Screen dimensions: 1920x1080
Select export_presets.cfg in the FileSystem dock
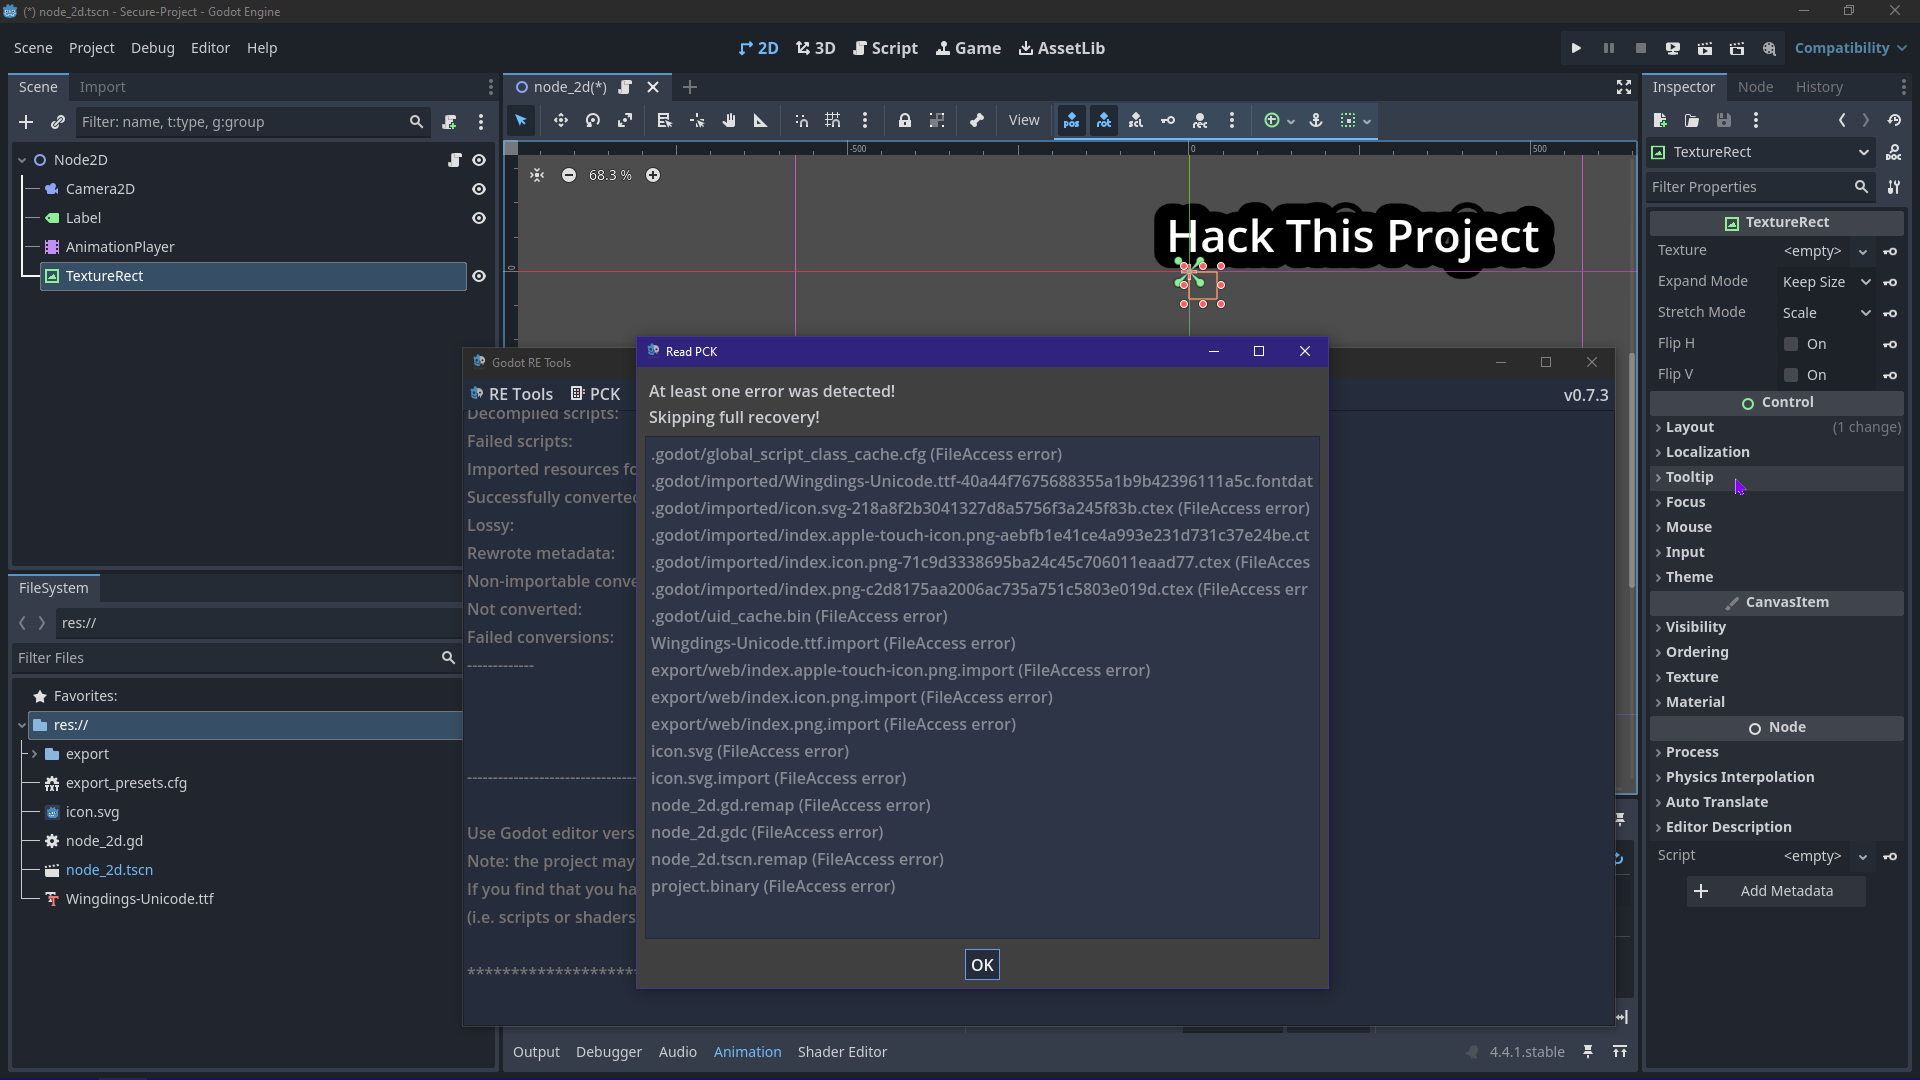126,783
